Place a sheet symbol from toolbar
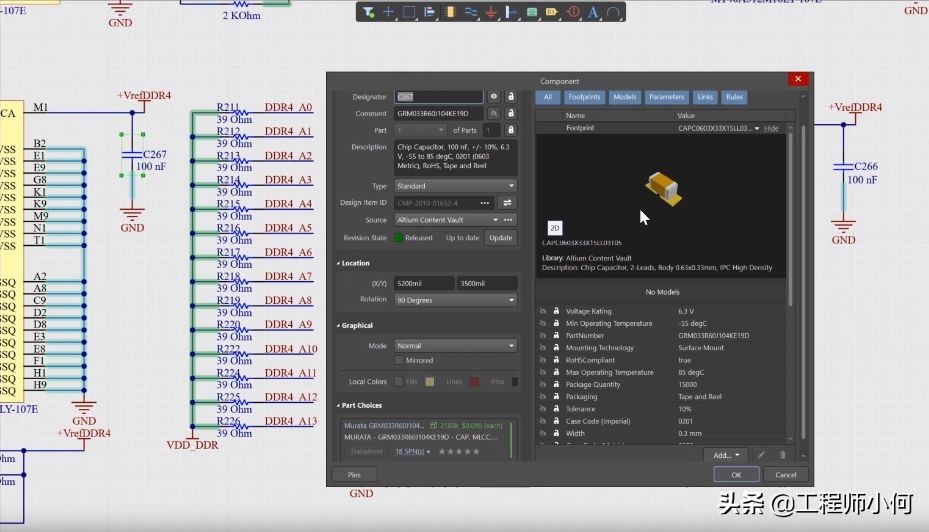 532,12
